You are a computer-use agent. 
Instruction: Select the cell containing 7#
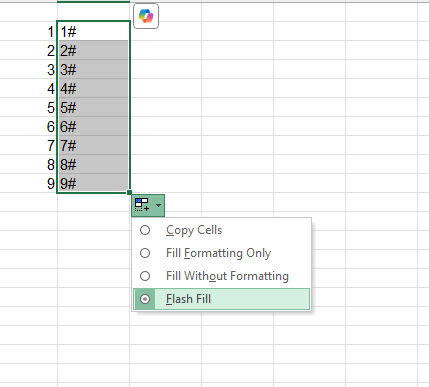coord(94,145)
